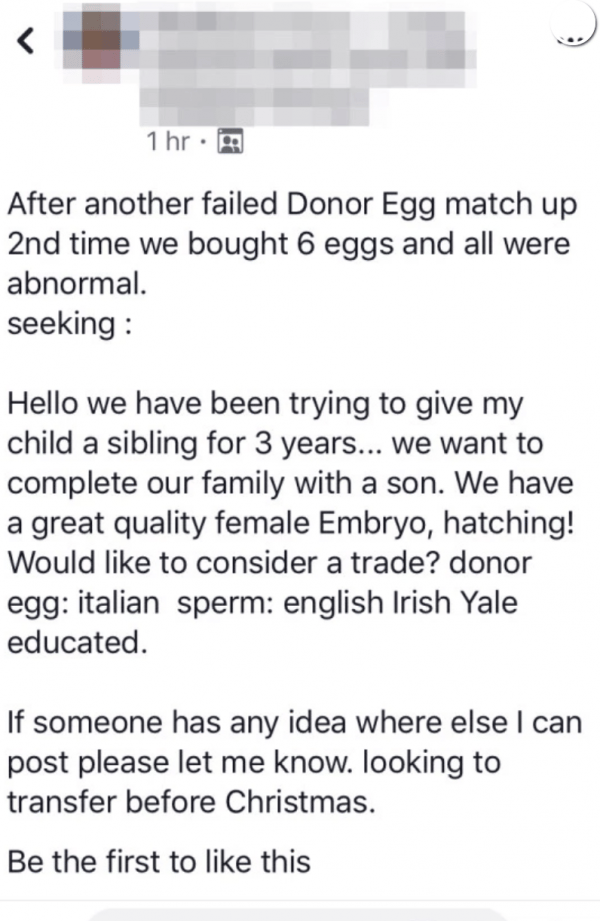This screenshot has width=600, height=921.
Task: Click the "Would like to consider a trade?" line
Action: [x=269, y=563]
